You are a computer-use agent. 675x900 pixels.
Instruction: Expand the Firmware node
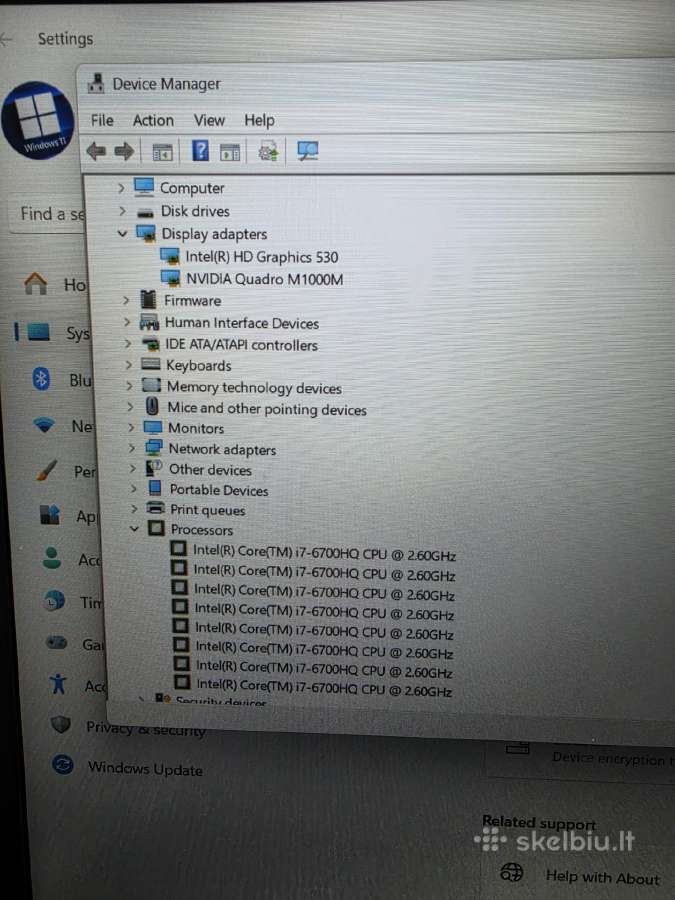[126, 300]
